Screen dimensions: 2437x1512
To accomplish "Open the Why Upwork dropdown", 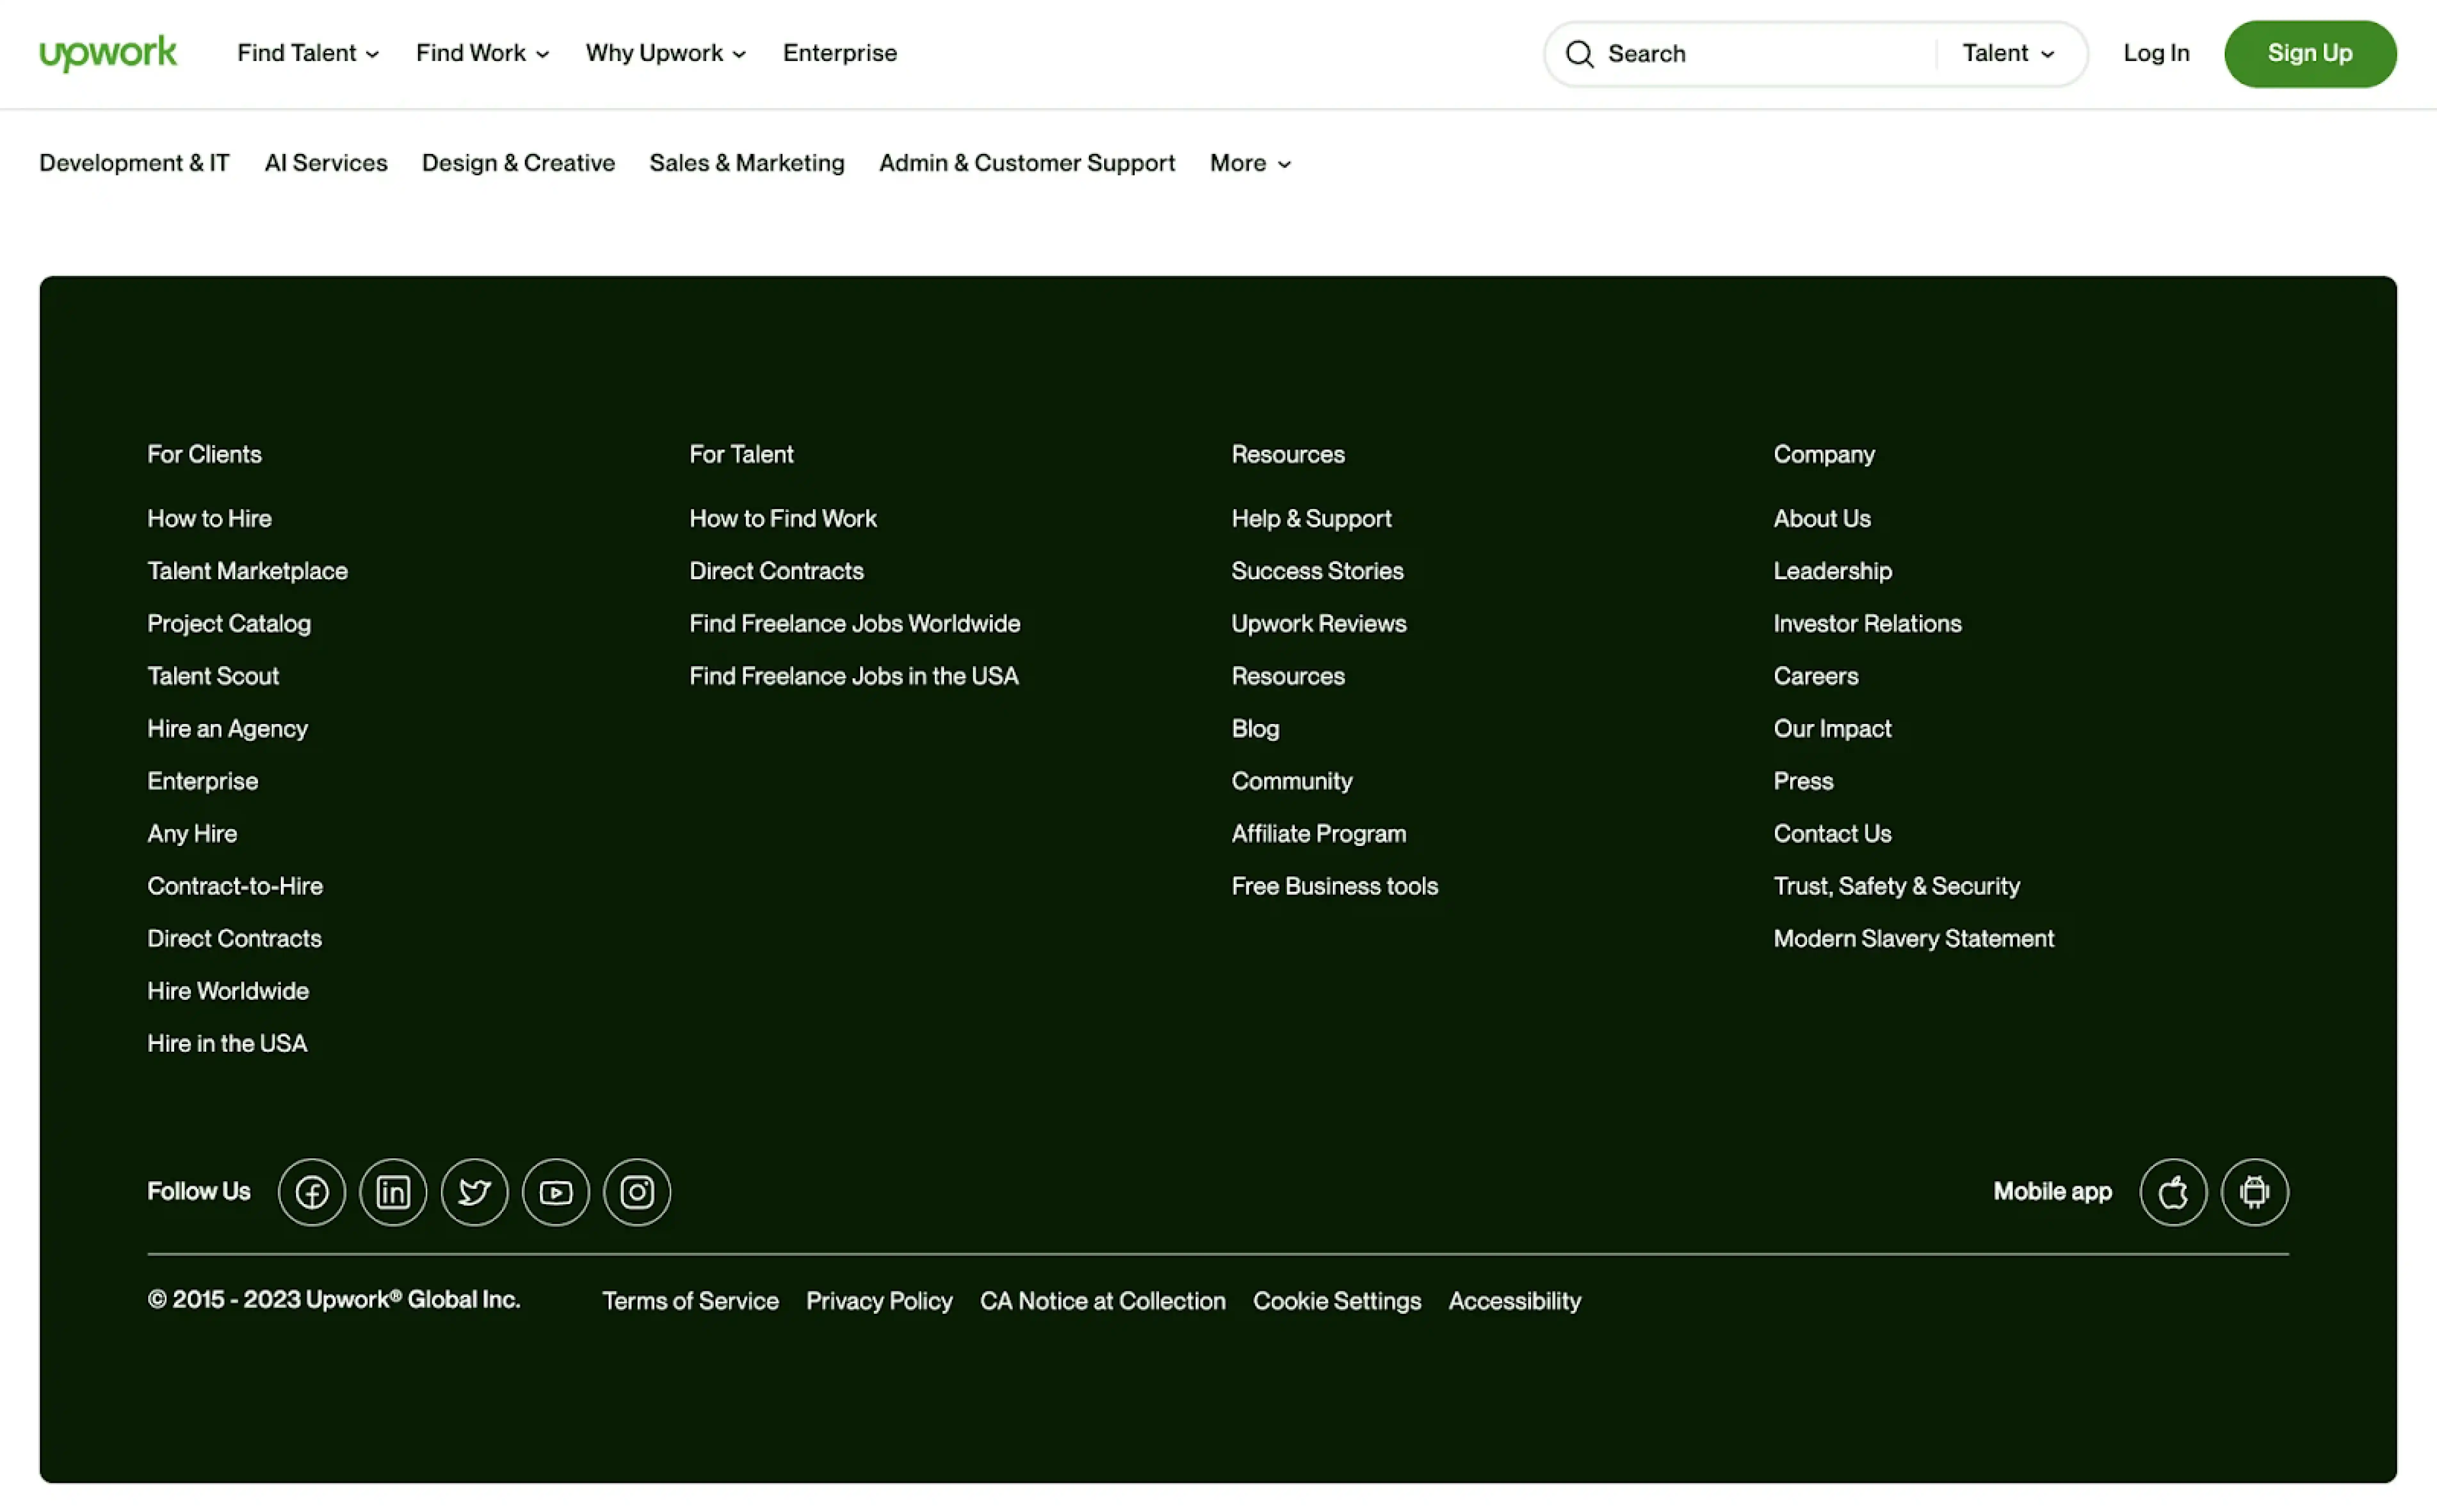I will tap(665, 53).
